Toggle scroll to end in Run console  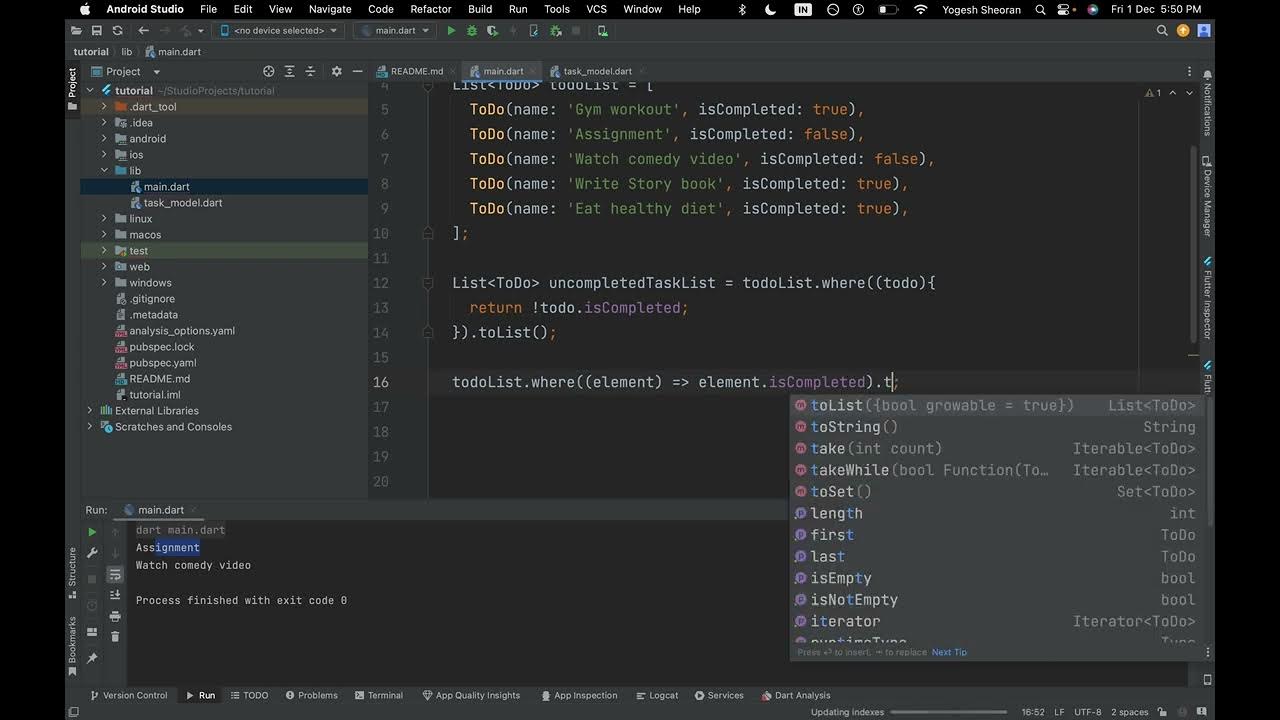click(115, 596)
